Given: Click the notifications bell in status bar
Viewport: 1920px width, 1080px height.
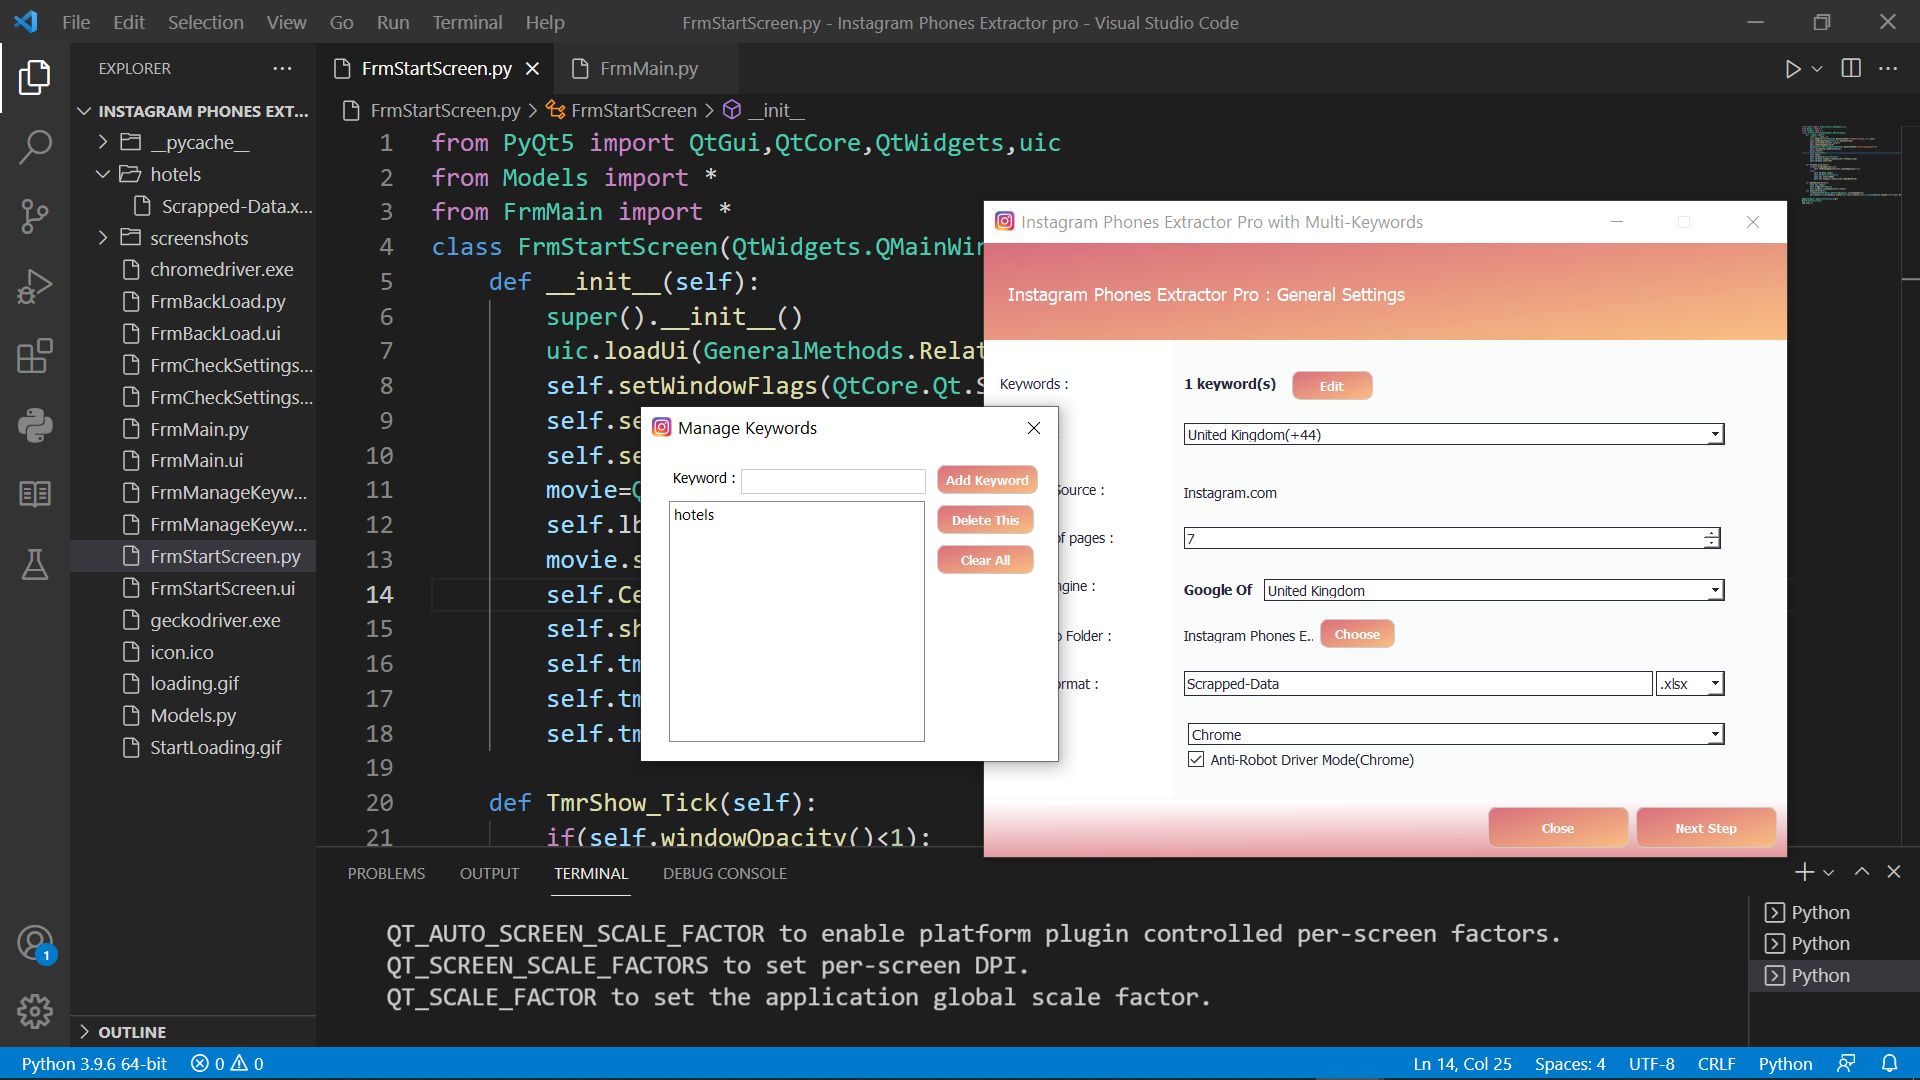Looking at the screenshot, I should 1889,1064.
